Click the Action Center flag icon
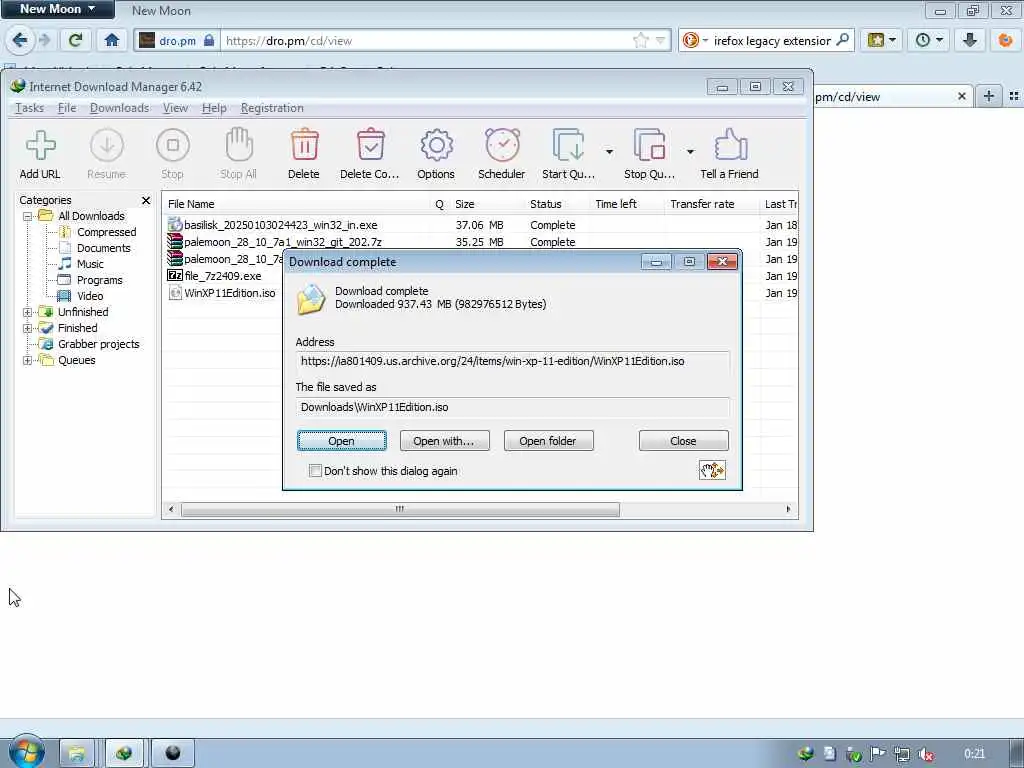Viewport: 1024px width, 768px height. tap(877, 754)
